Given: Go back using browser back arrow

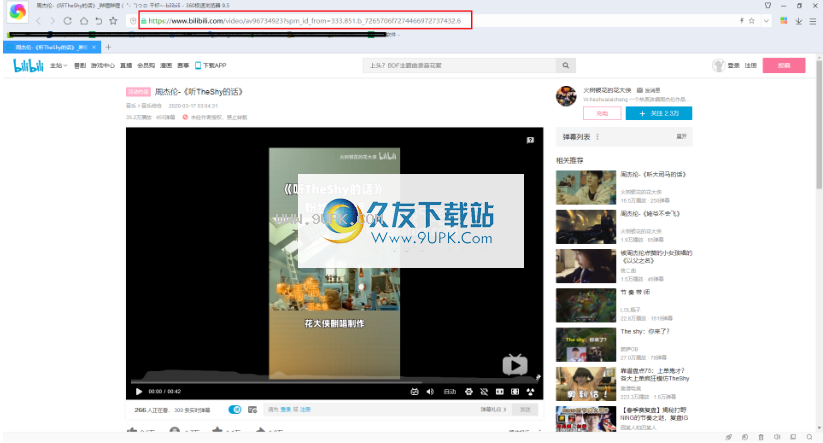Looking at the screenshot, I should 38,21.
